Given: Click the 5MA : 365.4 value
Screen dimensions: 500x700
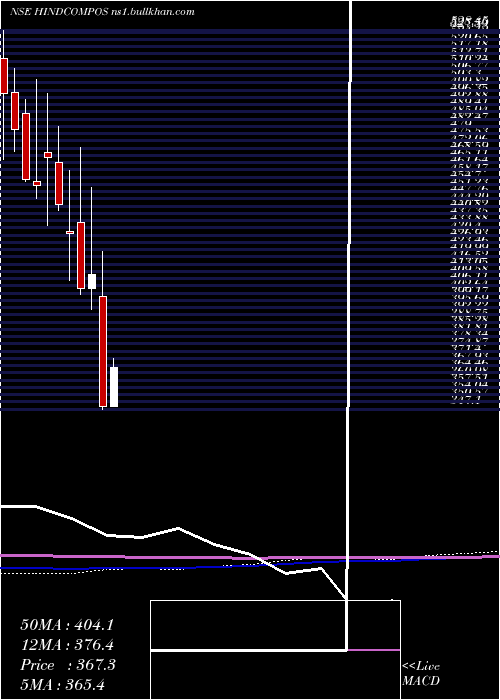Looking at the screenshot, I should coord(62,685).
